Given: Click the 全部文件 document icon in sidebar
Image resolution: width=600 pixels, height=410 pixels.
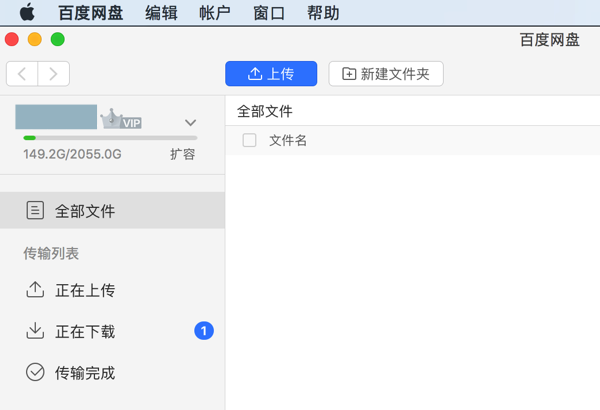Looking at the screenshot, I should pos(35,211).
